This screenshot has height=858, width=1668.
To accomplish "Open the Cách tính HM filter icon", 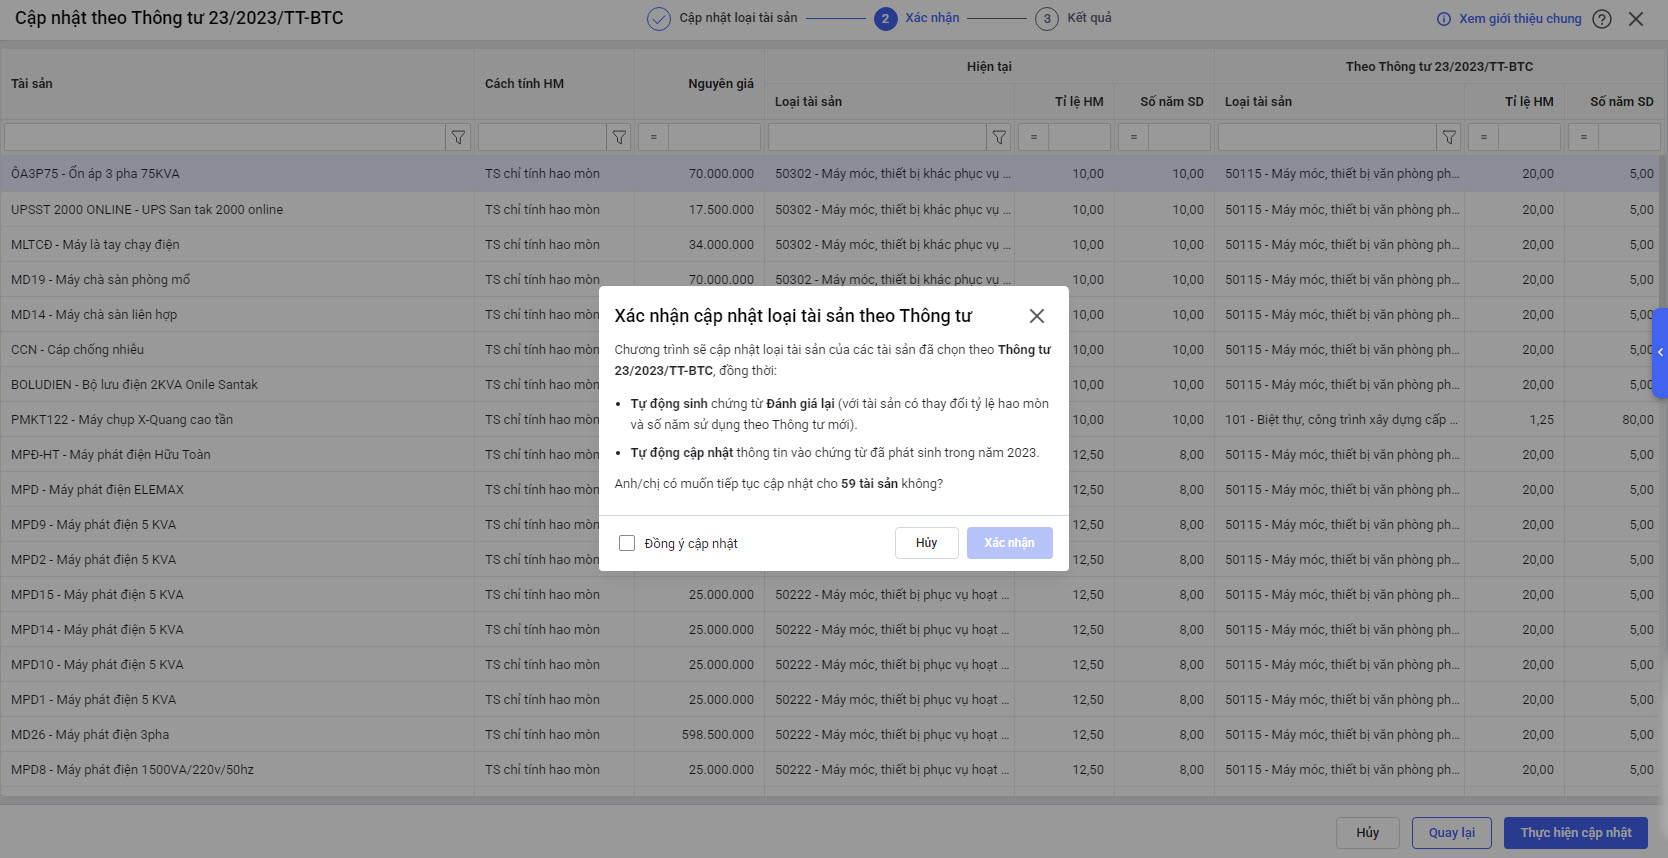I will coord(619,137).
